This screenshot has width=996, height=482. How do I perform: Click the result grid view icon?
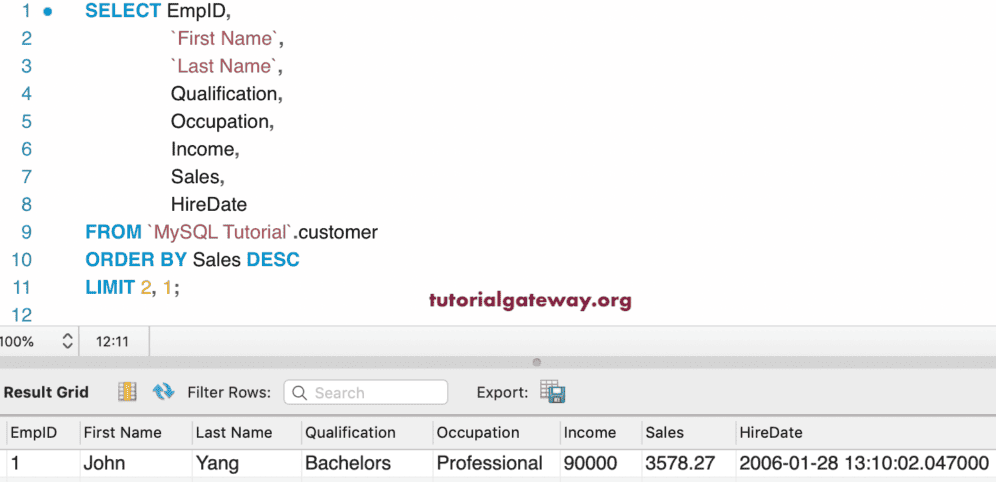click(127, 392)
